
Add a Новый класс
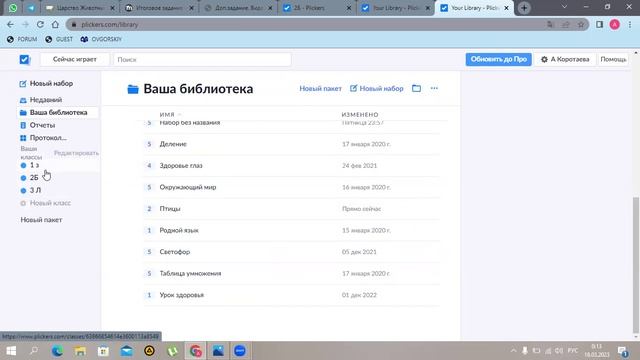(46, 203)
